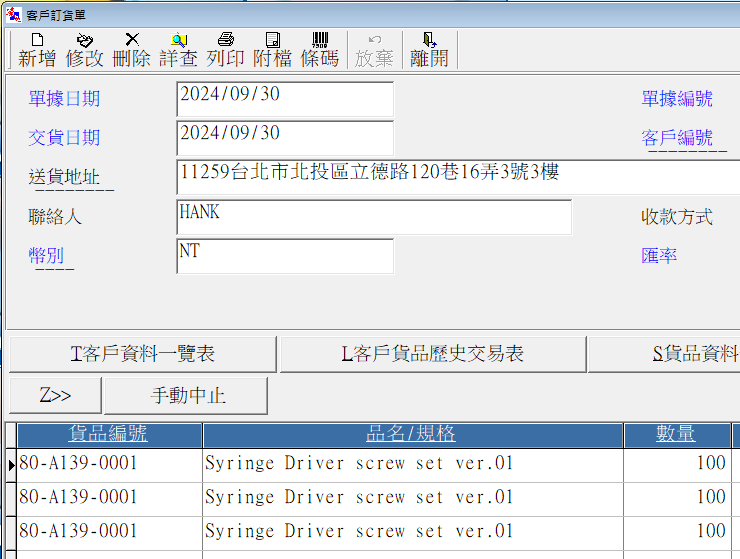
Task: Click the 離開 (Exit) toolbar icon
Action: (x=429, y=49)
